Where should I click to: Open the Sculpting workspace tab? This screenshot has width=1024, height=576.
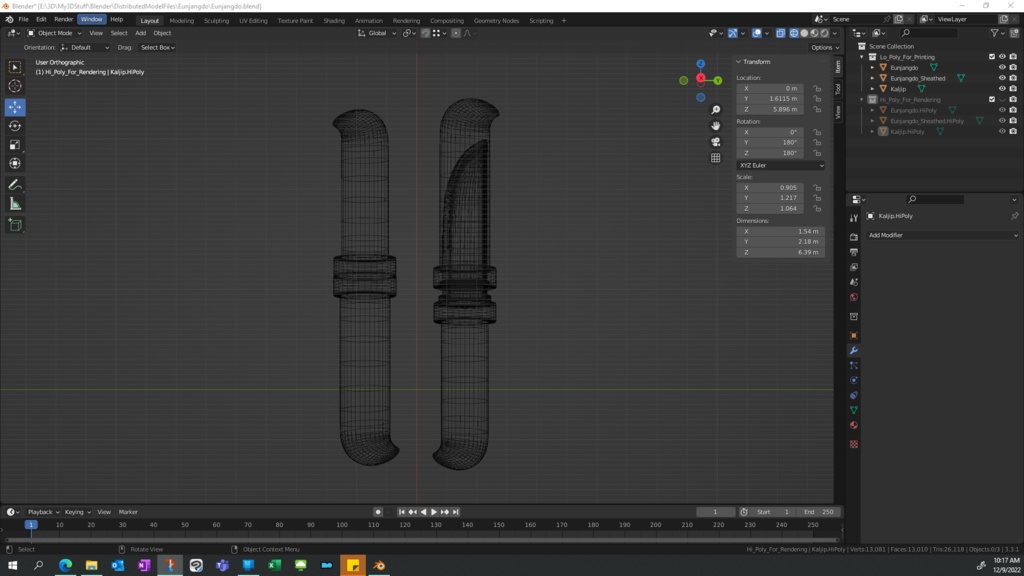pos(216,20)
